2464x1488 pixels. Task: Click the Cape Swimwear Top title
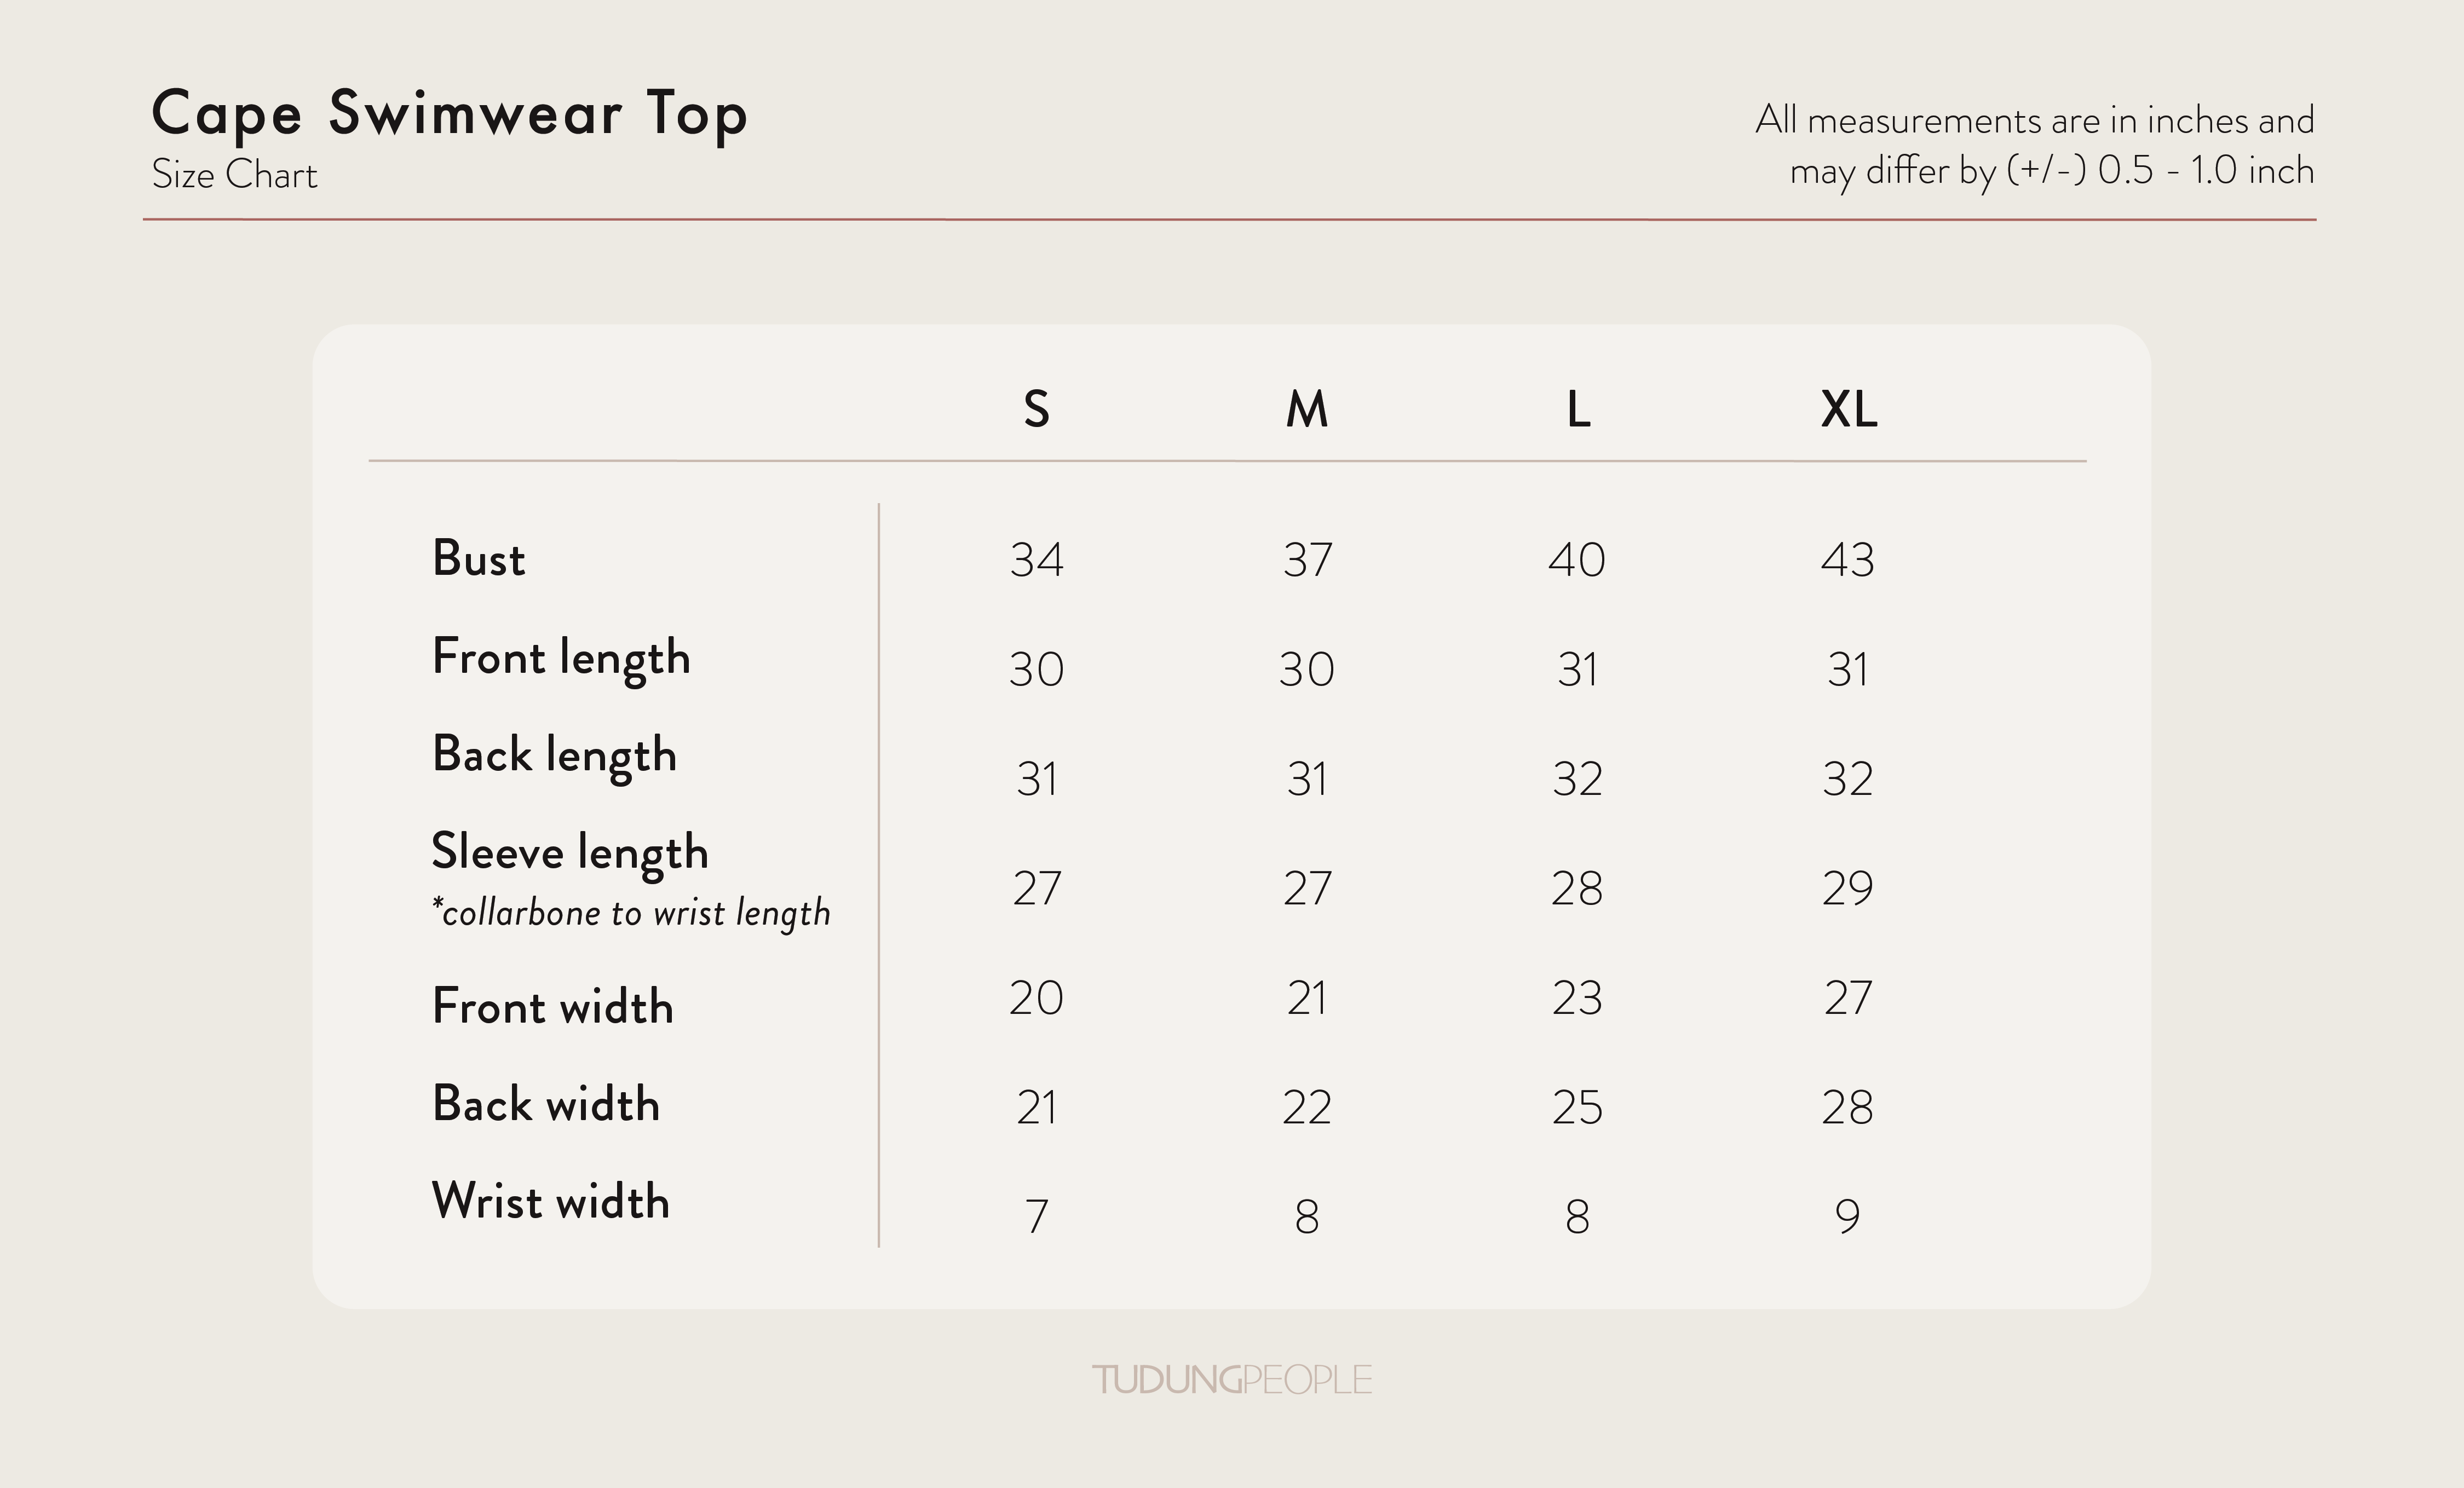tap(449, 114)
